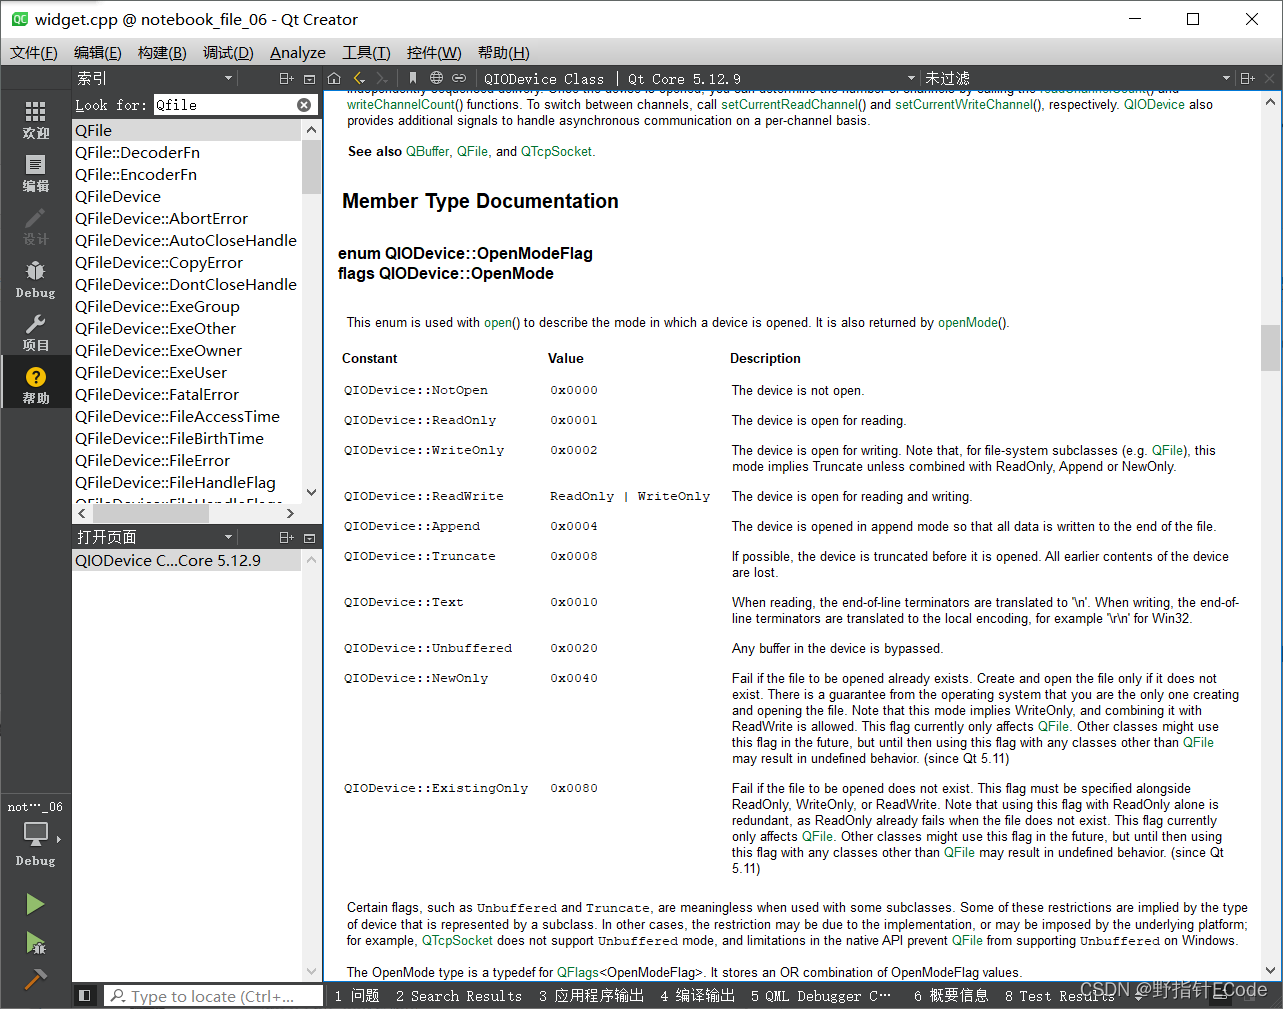Select QFileDevice::ExeOwner index entry
Image resolution: width=1283 pixels, height=1009 pixels.
pos(187,350)
